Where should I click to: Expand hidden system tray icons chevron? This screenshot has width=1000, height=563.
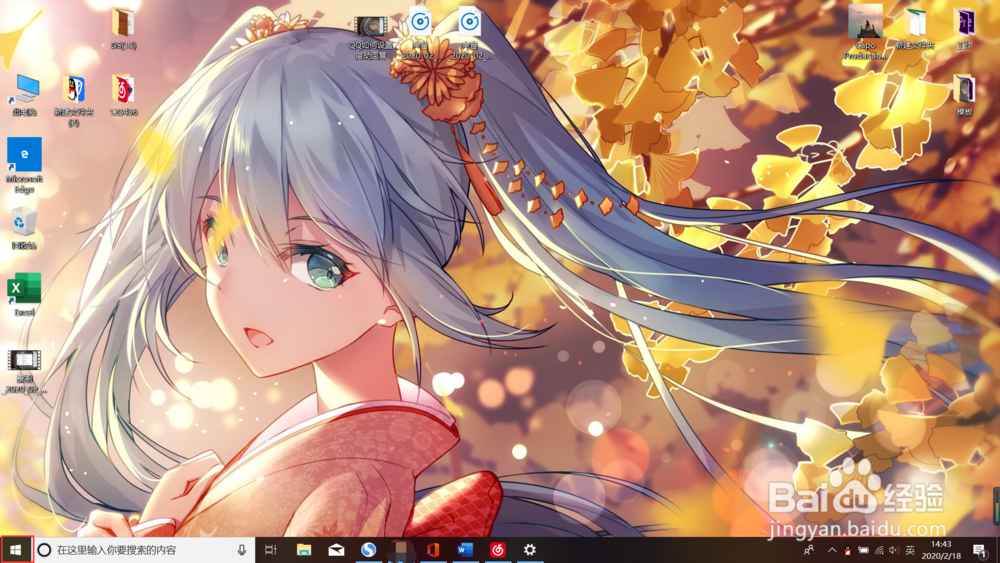(x=832, y=550)
